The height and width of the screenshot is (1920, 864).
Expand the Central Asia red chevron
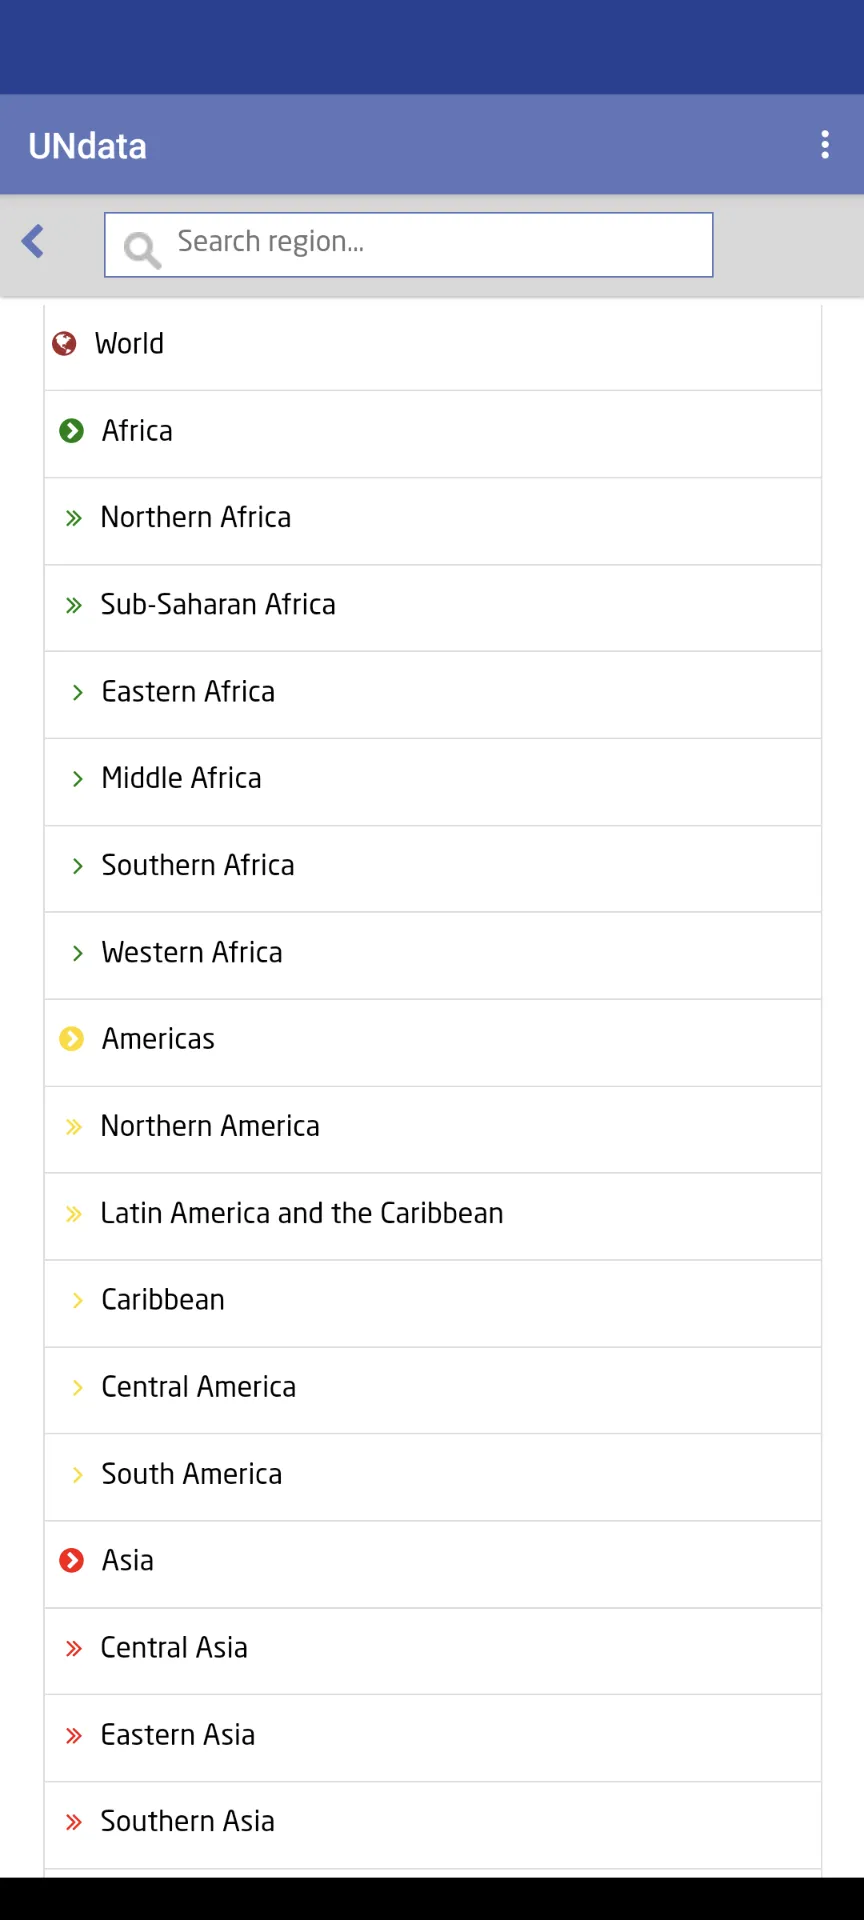point(73,1648)
